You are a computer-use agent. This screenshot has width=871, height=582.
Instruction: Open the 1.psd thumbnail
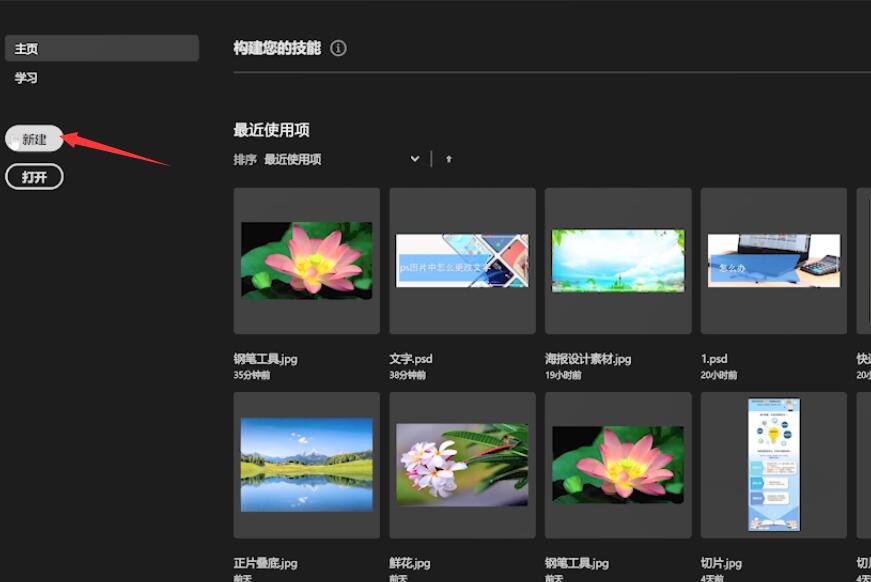[x=773, y=261]
